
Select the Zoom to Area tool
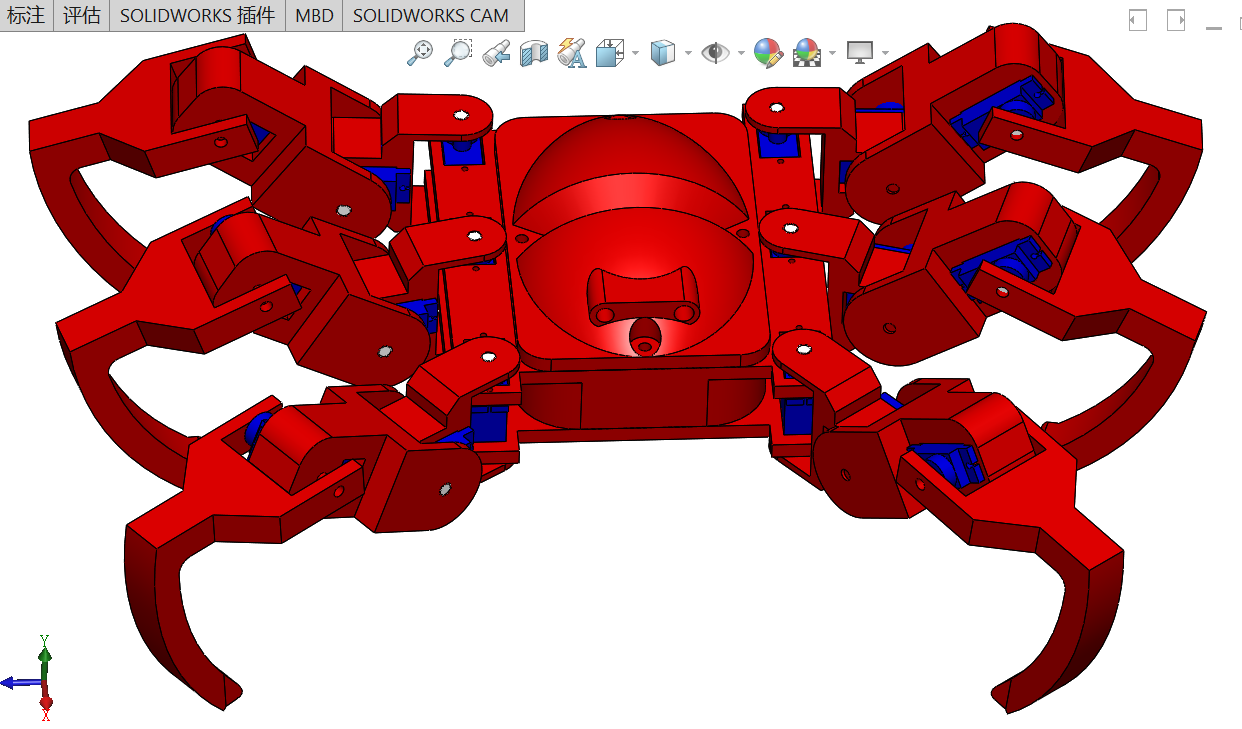pos(458,52)
